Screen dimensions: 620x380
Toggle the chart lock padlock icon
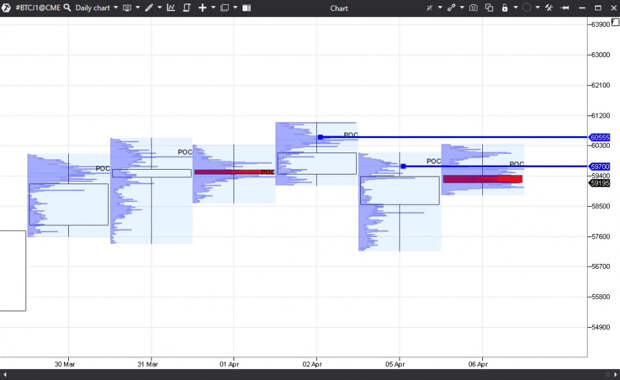(x=505, y=8)
